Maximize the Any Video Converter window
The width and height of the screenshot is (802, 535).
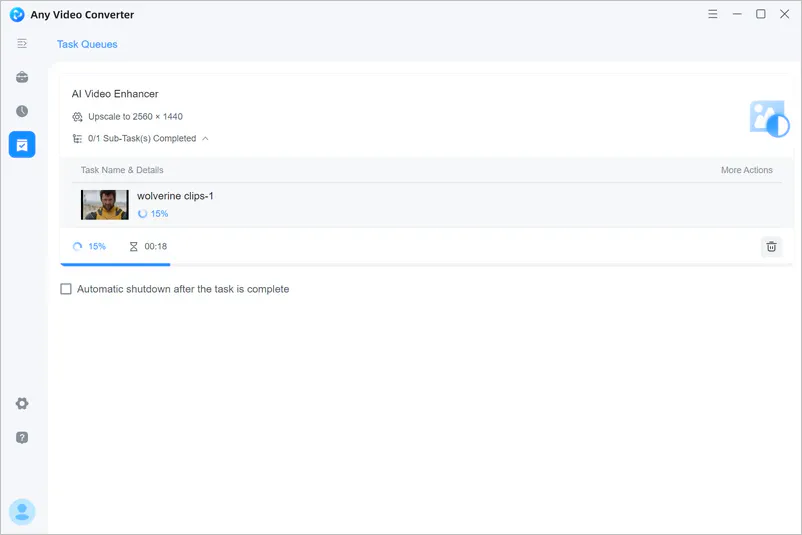(x=761, y=14)
